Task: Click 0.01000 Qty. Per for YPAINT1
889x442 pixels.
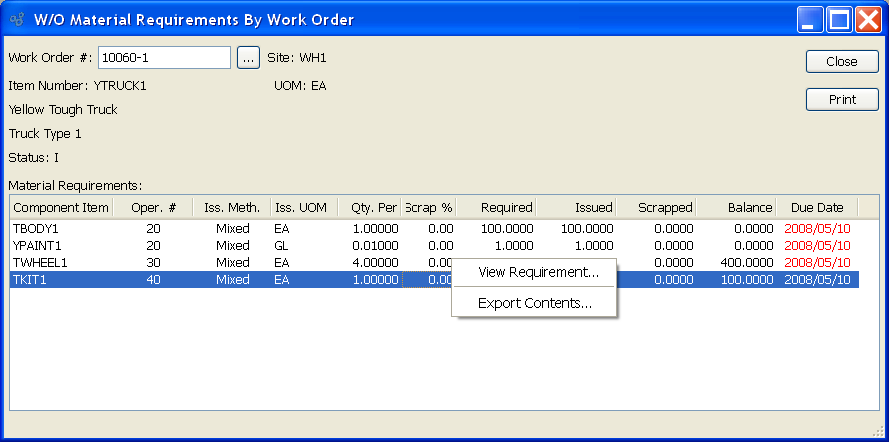Action: (x=375, y=246)
